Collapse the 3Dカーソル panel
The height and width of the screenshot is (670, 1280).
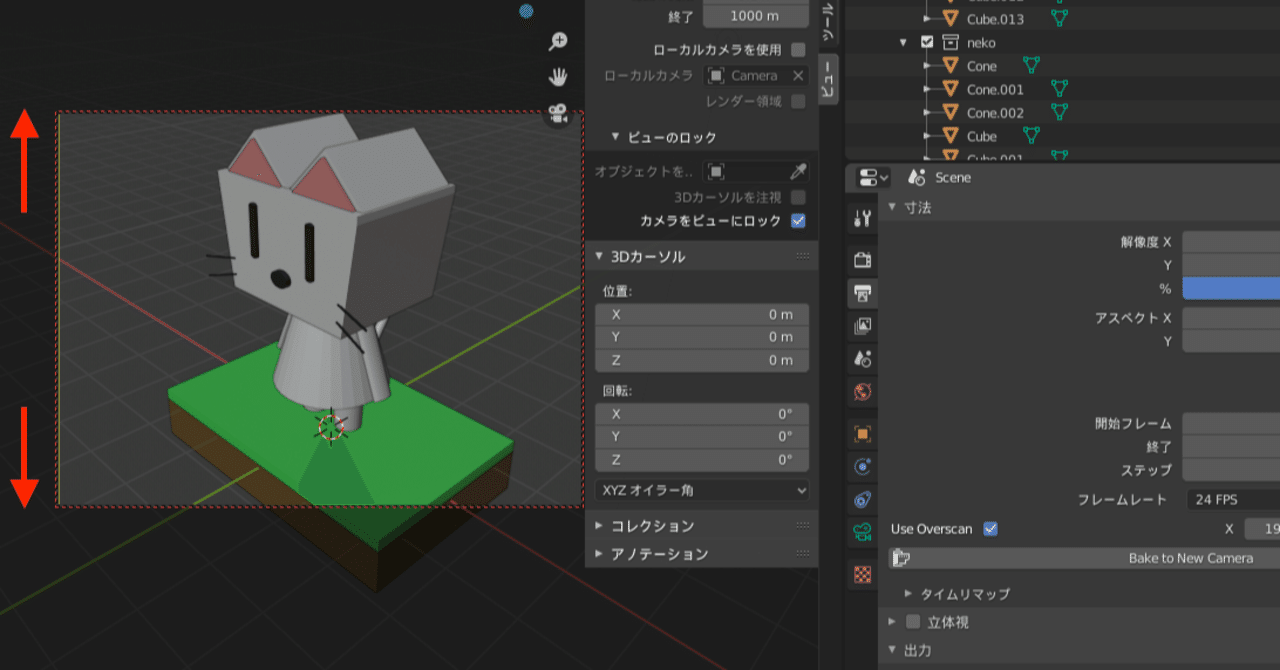point(599,257)
